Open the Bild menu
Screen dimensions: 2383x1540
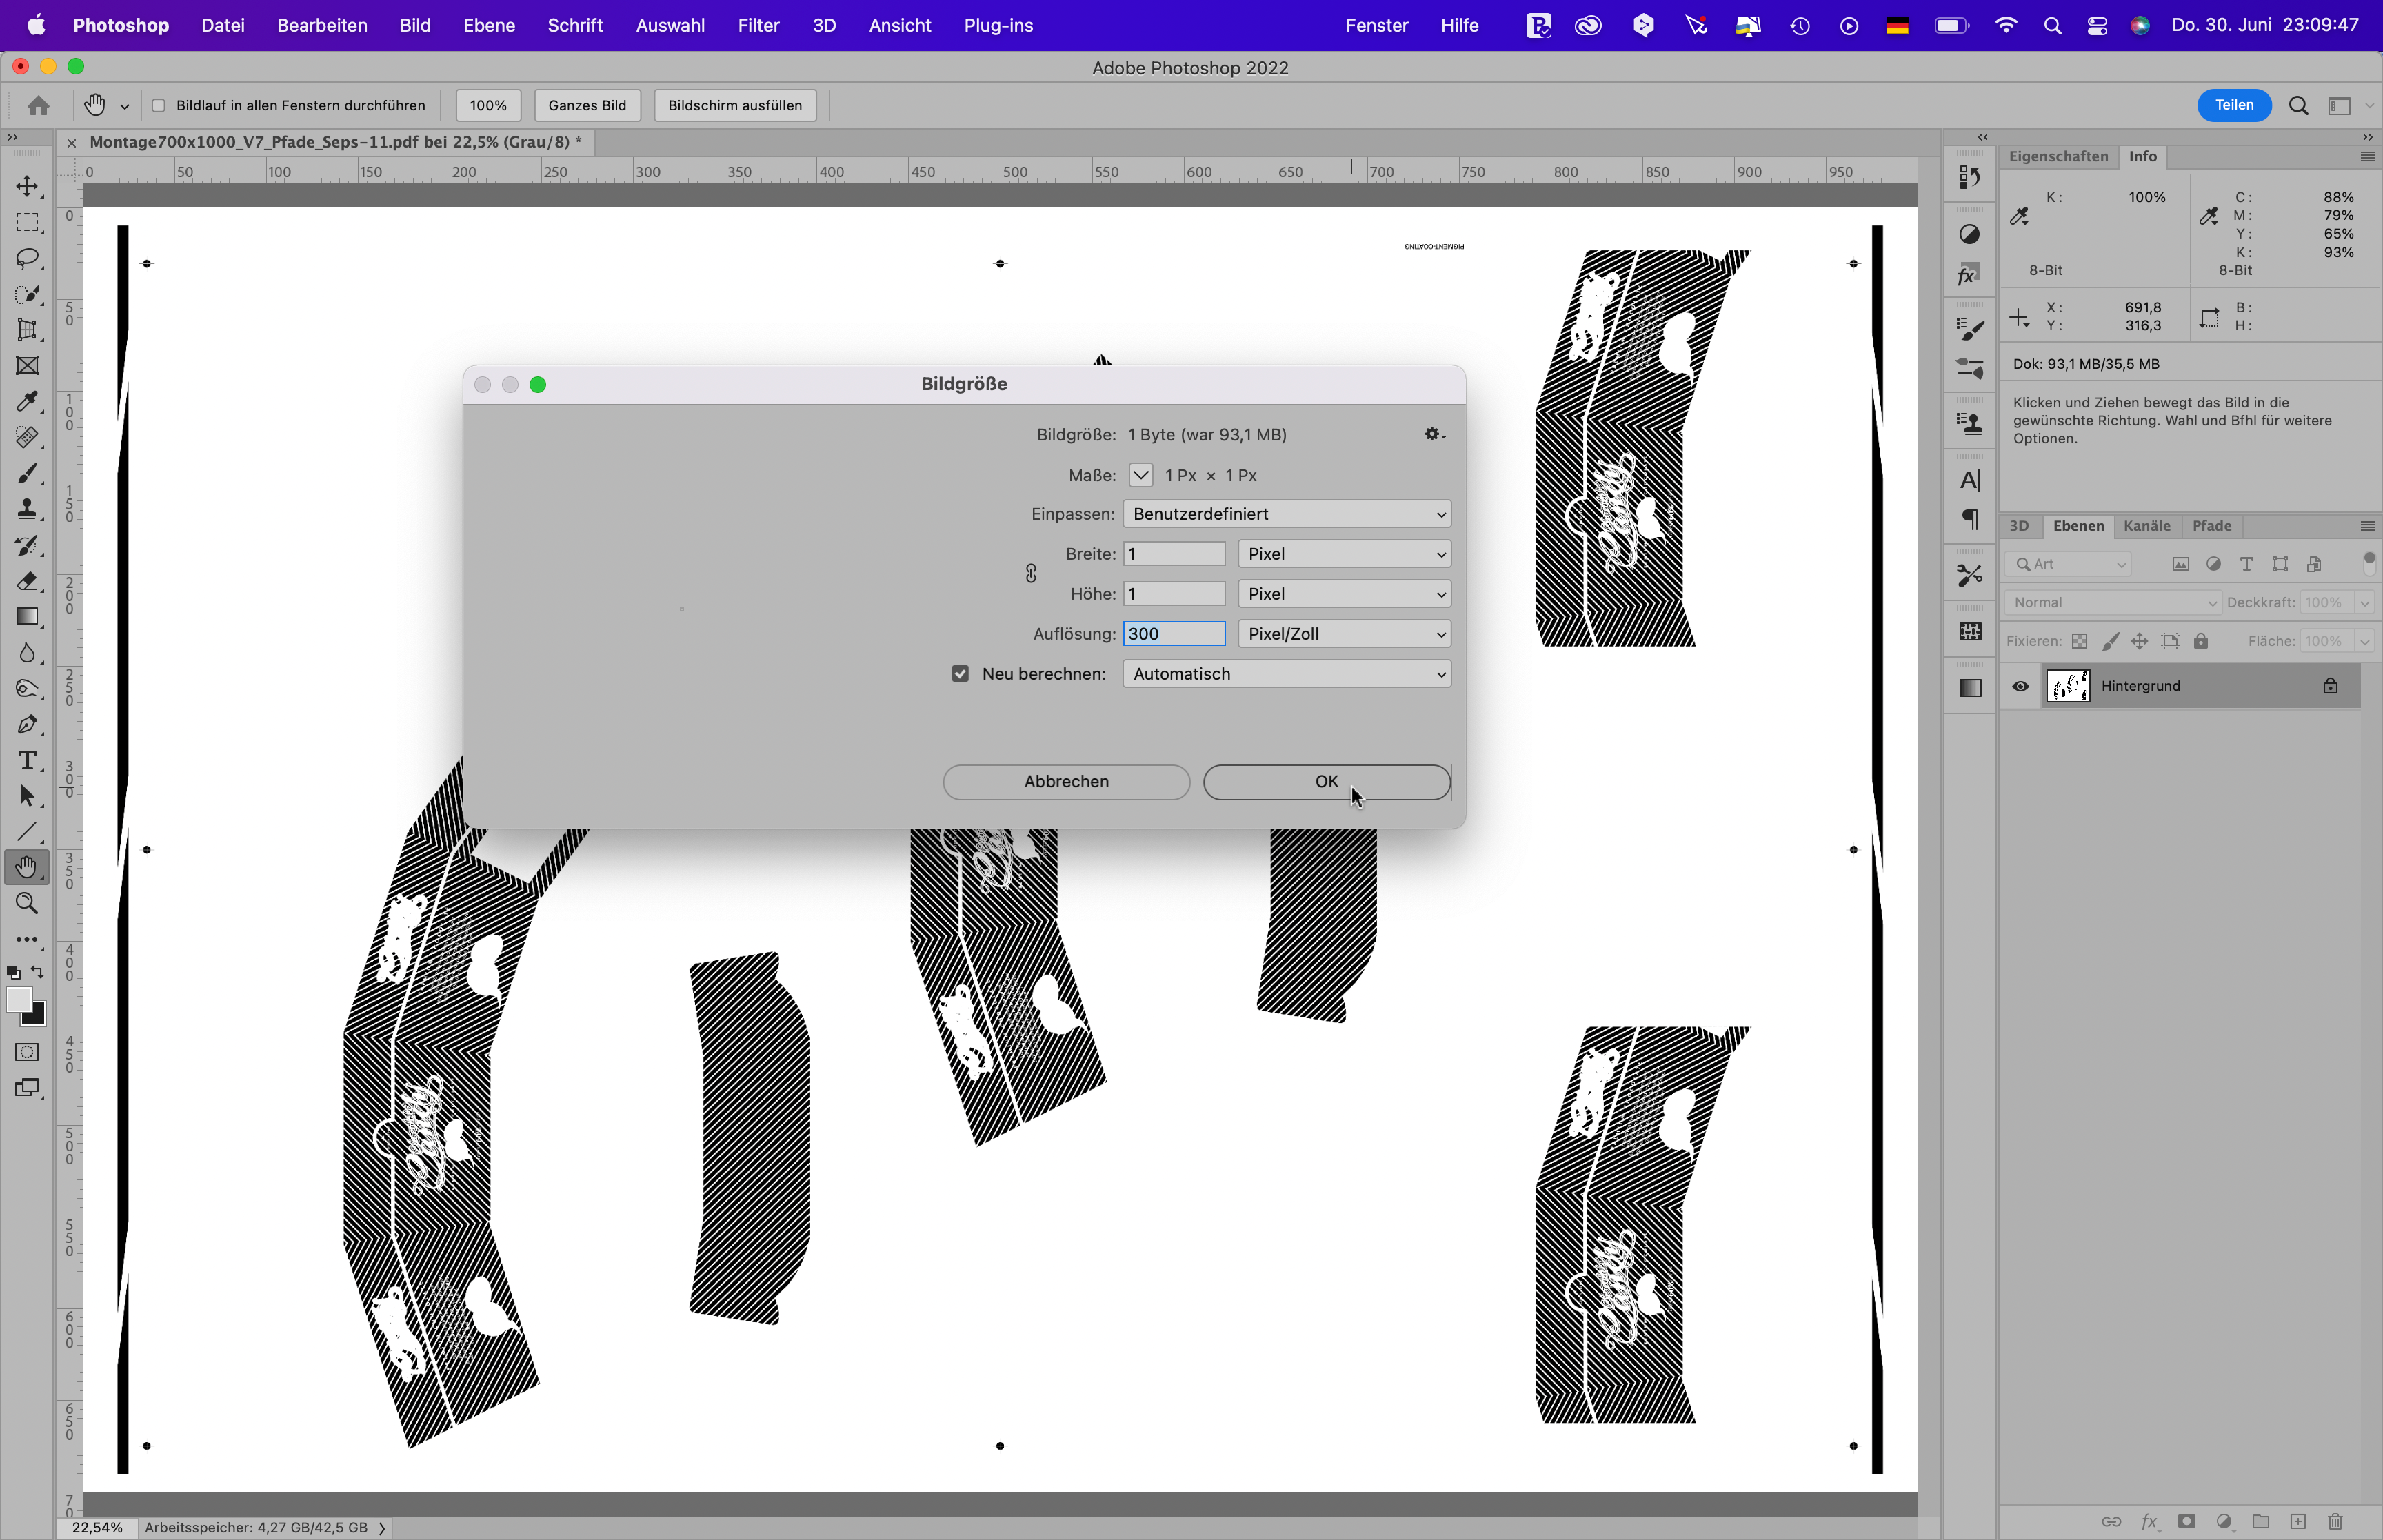point(415,25)
